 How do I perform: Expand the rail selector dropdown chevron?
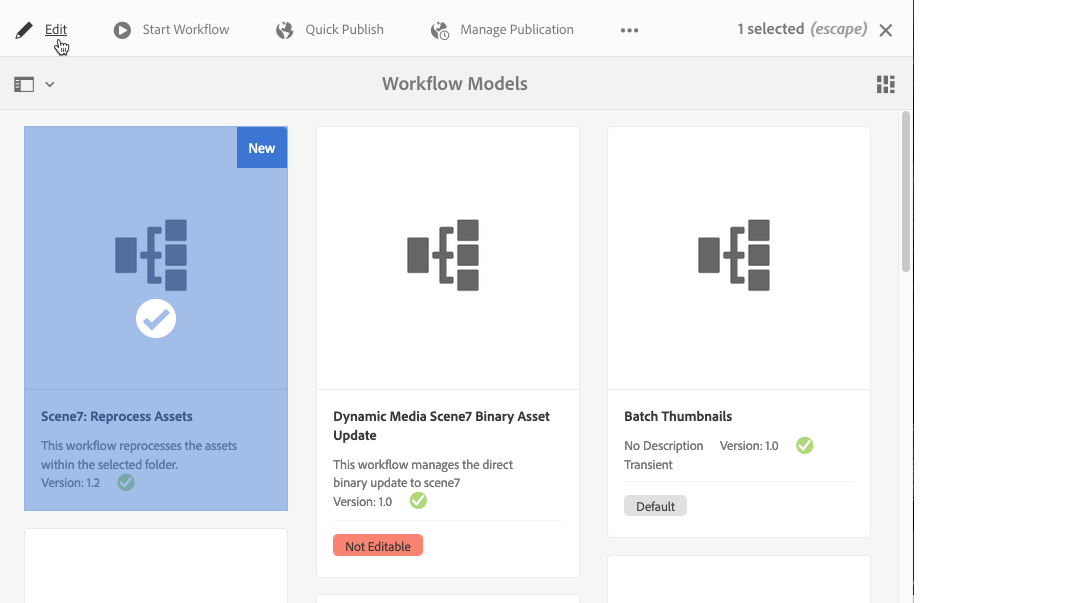pyautogui.click(x=50, y=84)
